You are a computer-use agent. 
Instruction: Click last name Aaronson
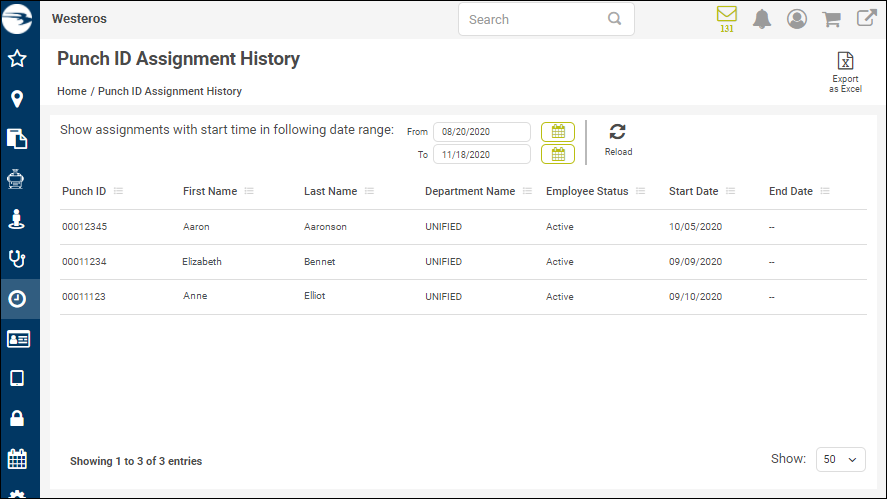325,227
